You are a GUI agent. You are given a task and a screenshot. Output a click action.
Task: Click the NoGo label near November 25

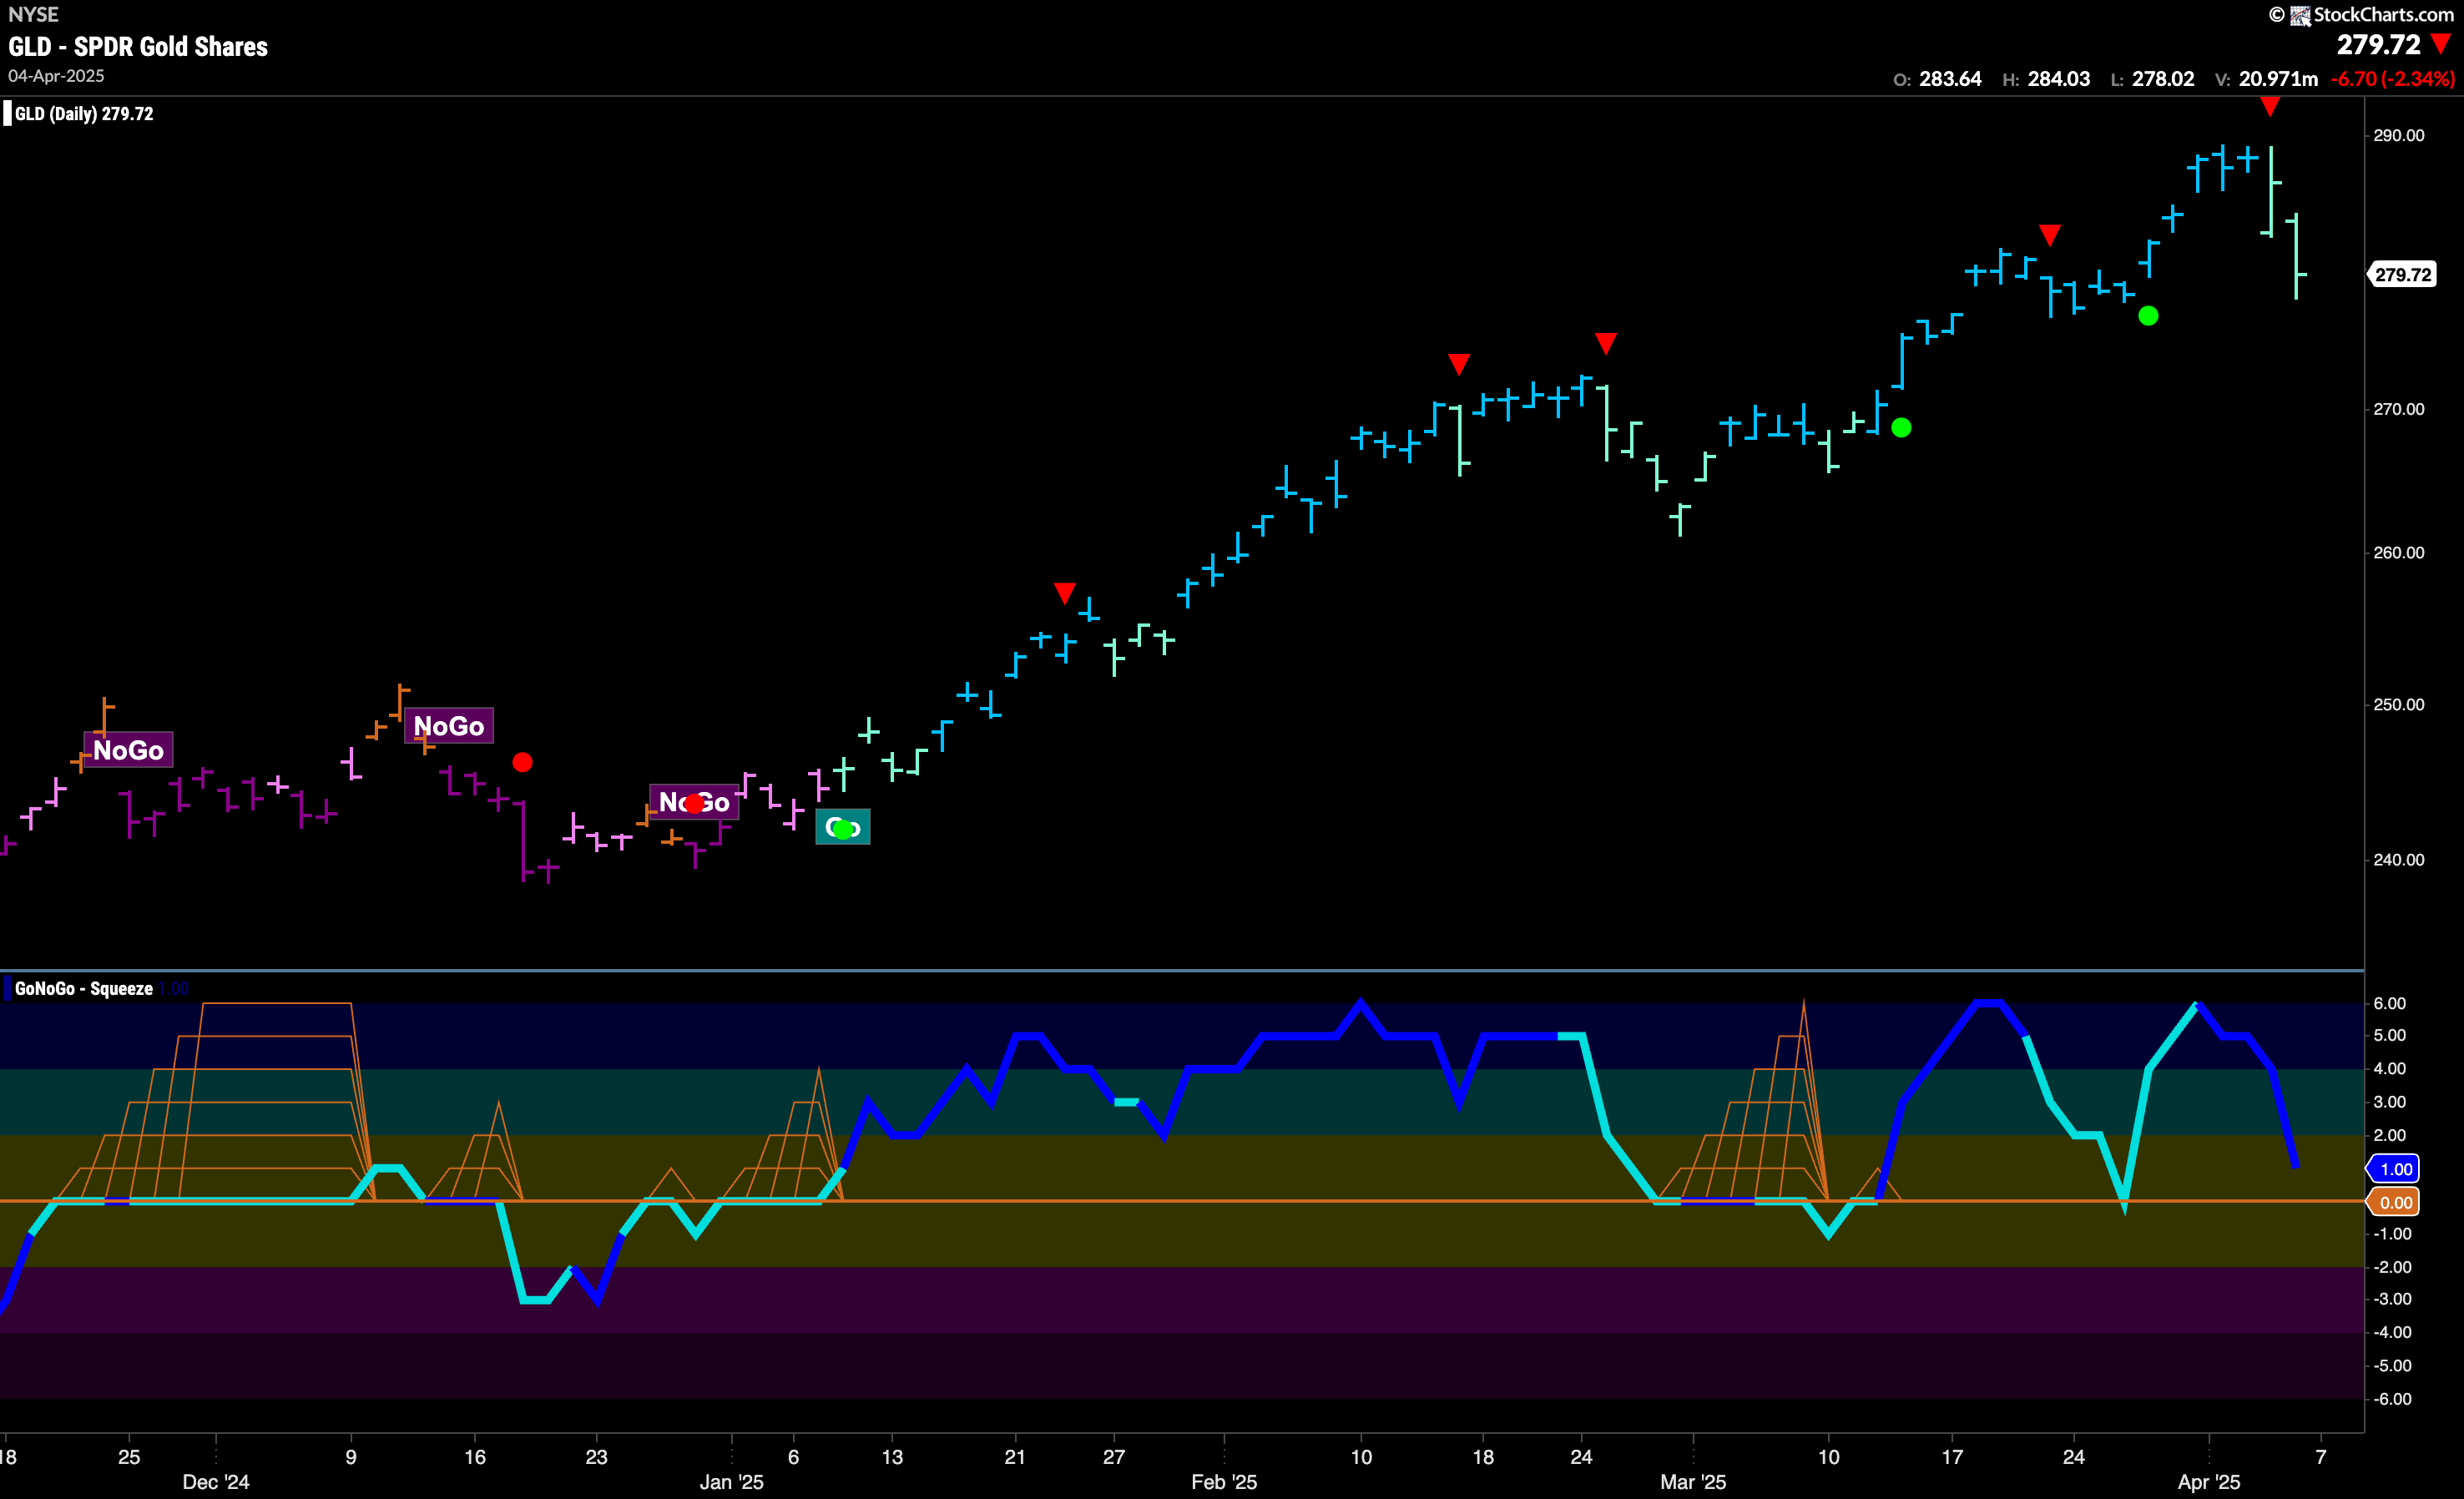[128, 750]
